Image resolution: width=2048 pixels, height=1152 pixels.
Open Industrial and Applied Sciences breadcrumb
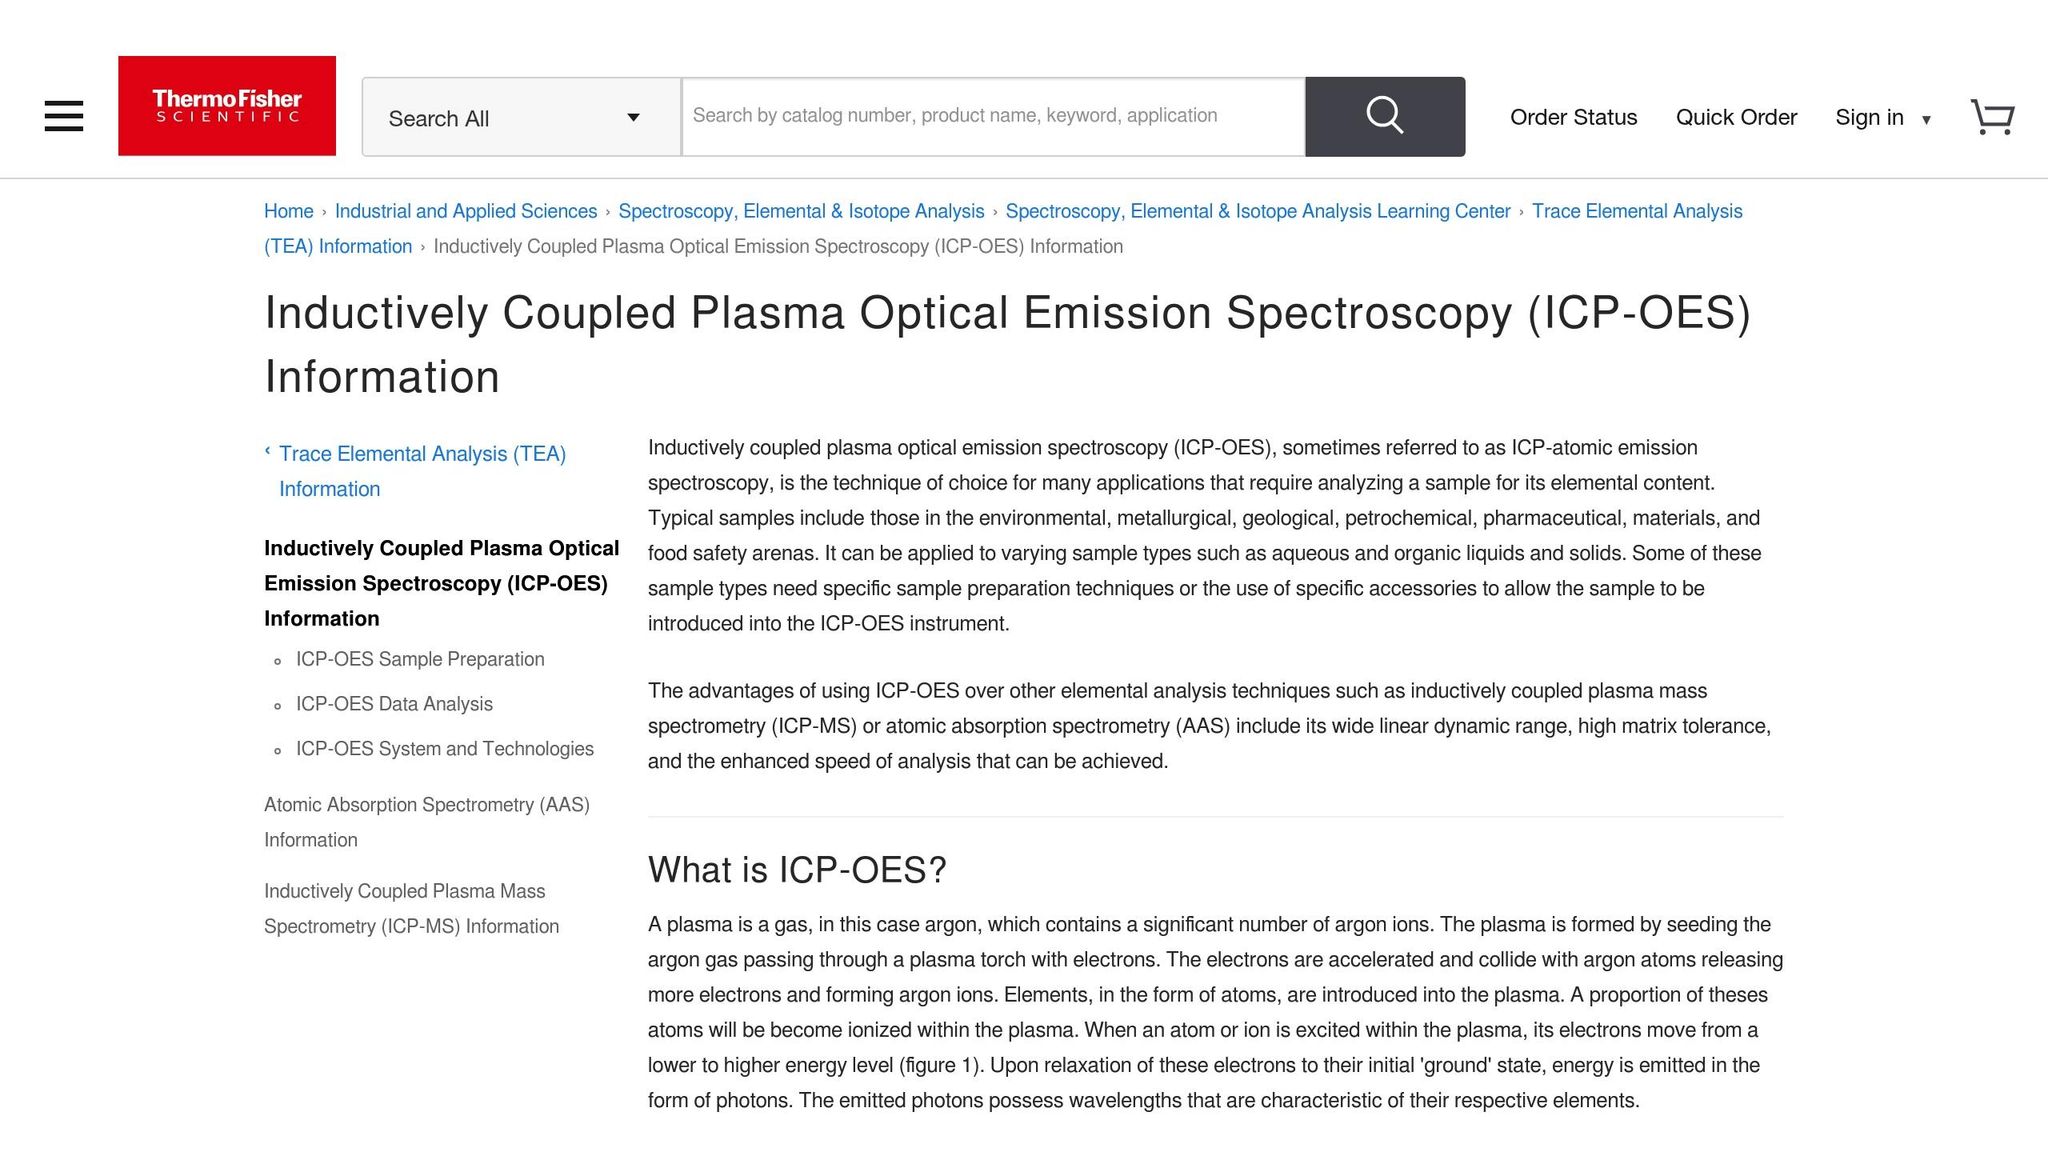[x=465, y=211]
